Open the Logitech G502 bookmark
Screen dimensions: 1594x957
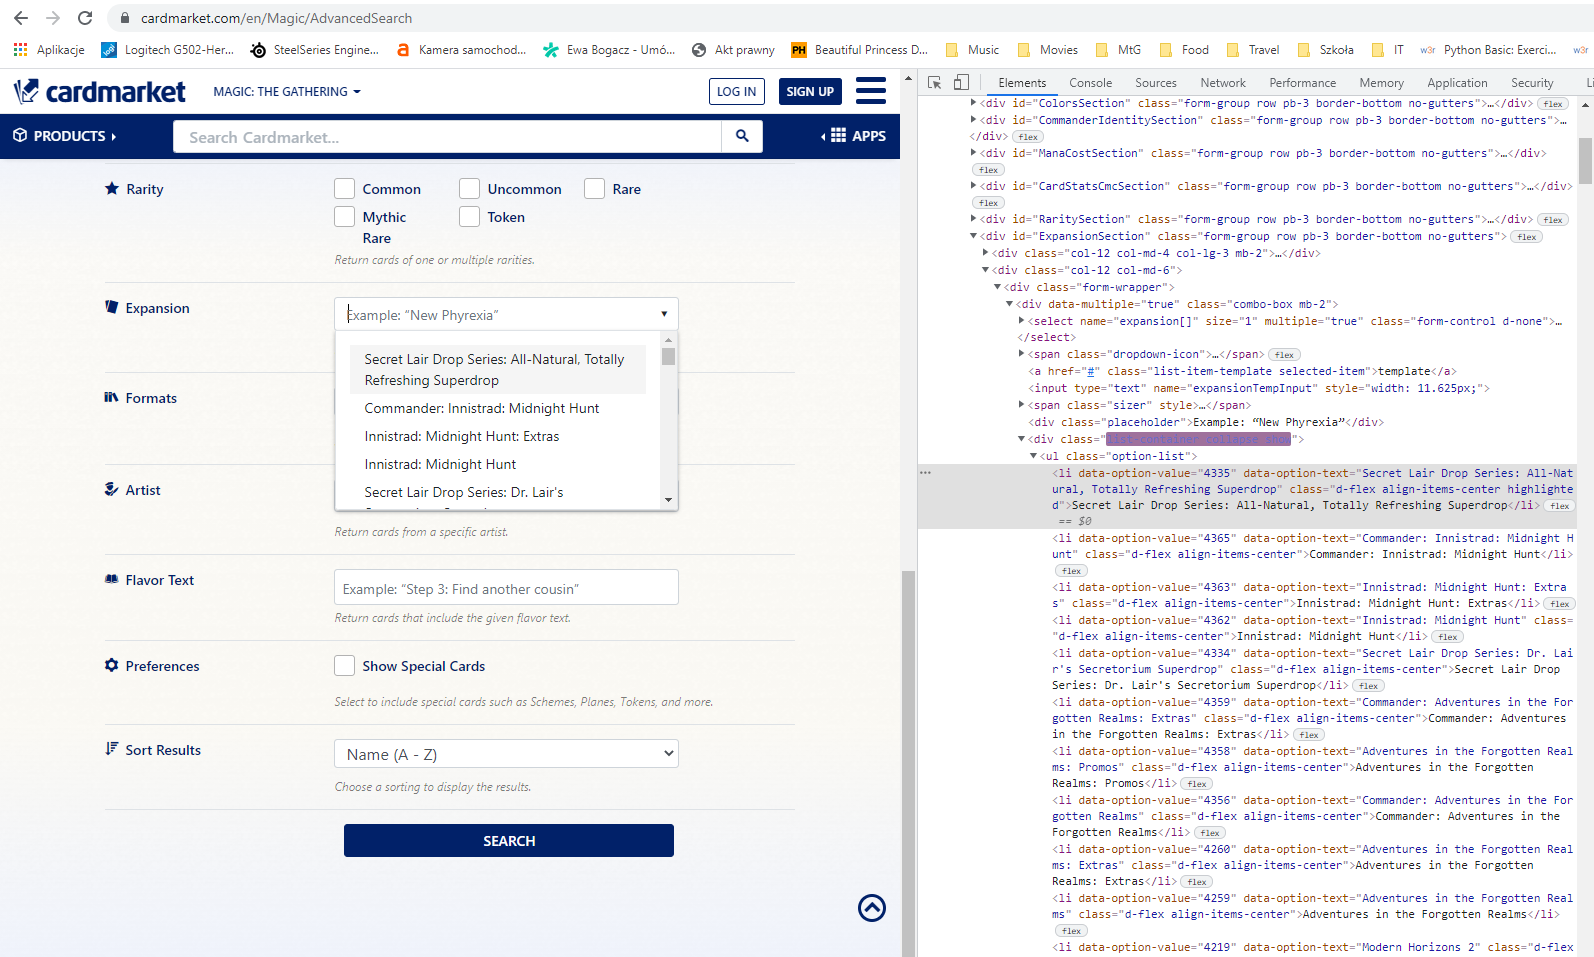click(x=168, y=50)
